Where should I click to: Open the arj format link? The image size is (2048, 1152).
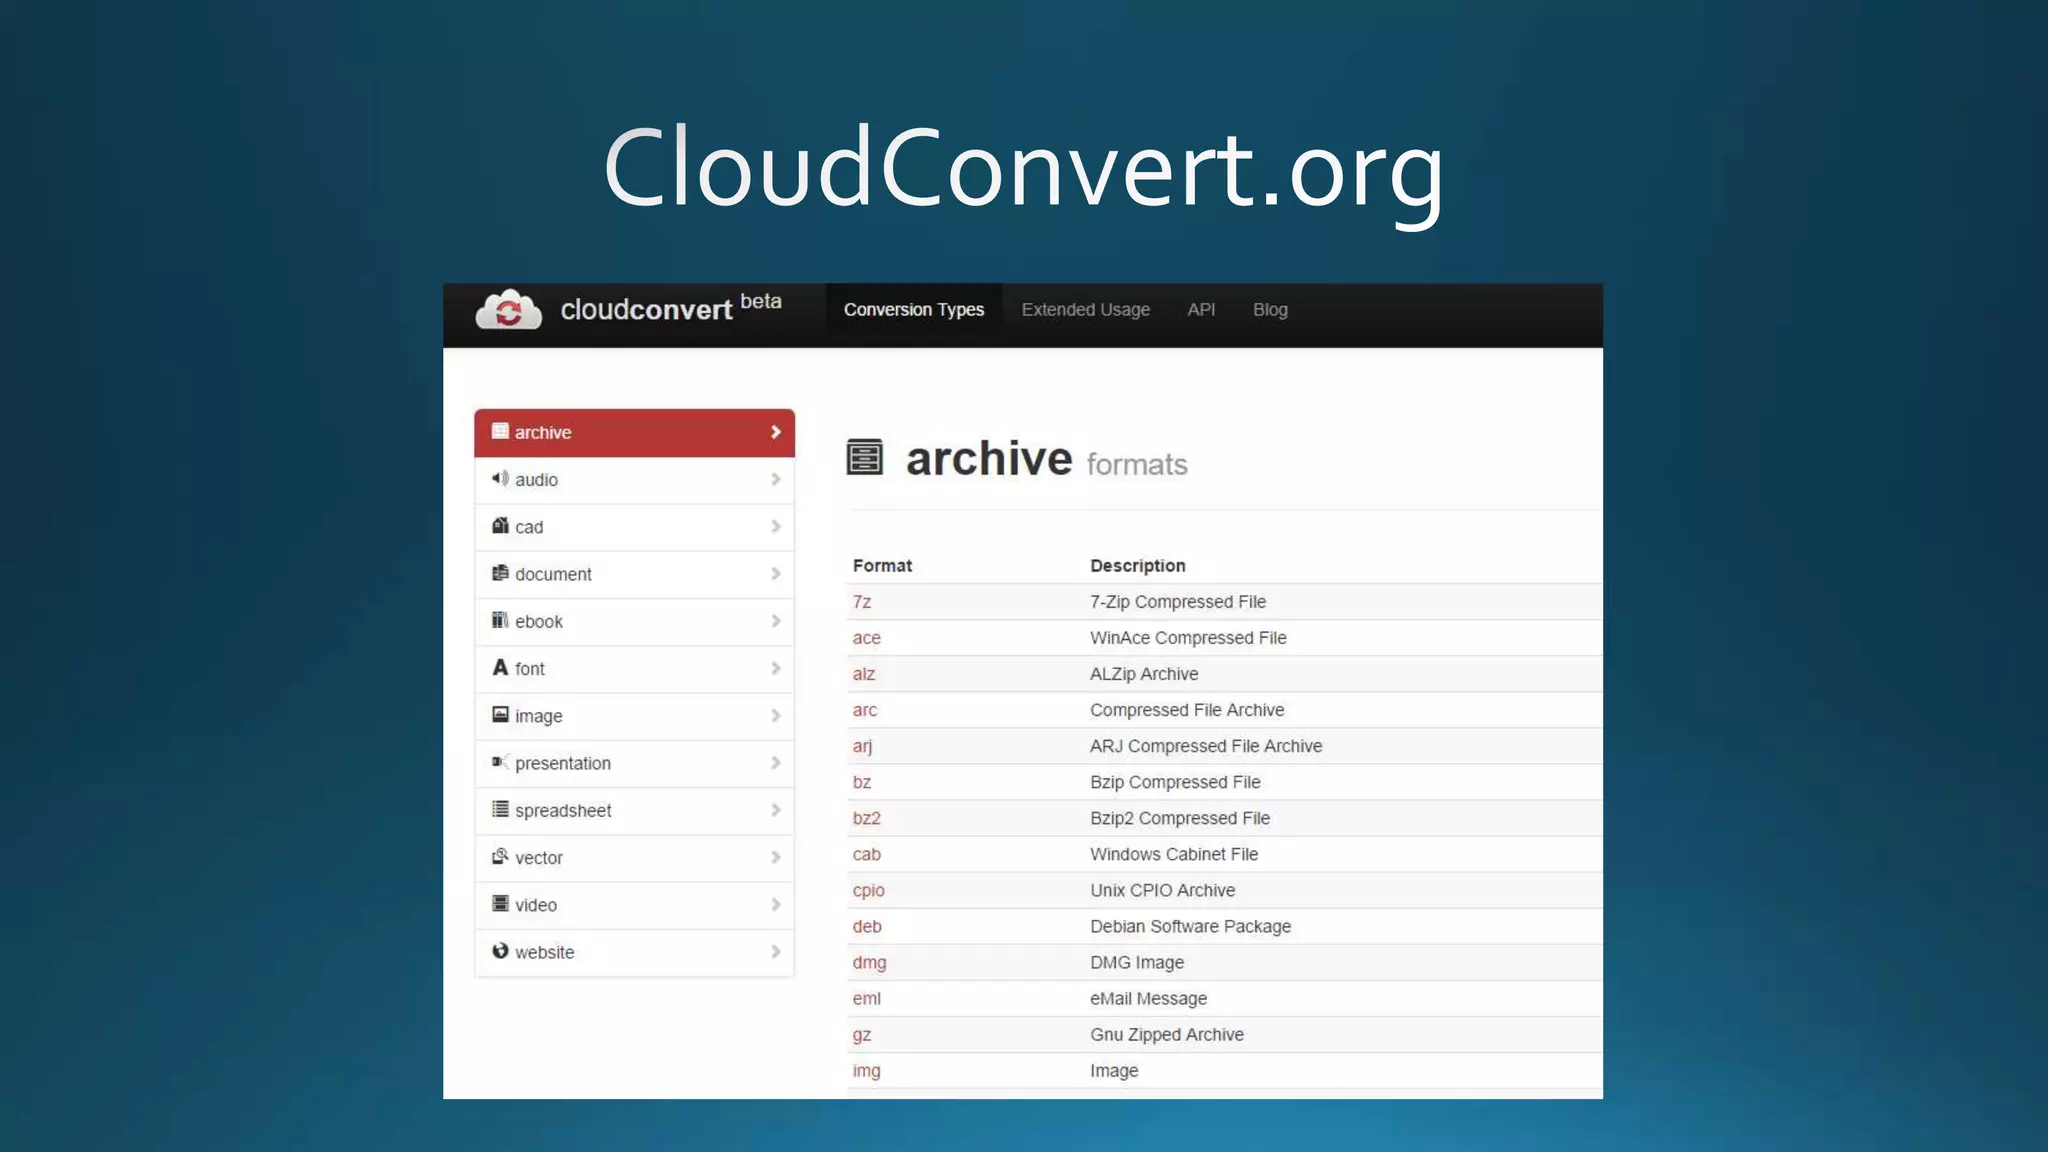tap(862, 746)
